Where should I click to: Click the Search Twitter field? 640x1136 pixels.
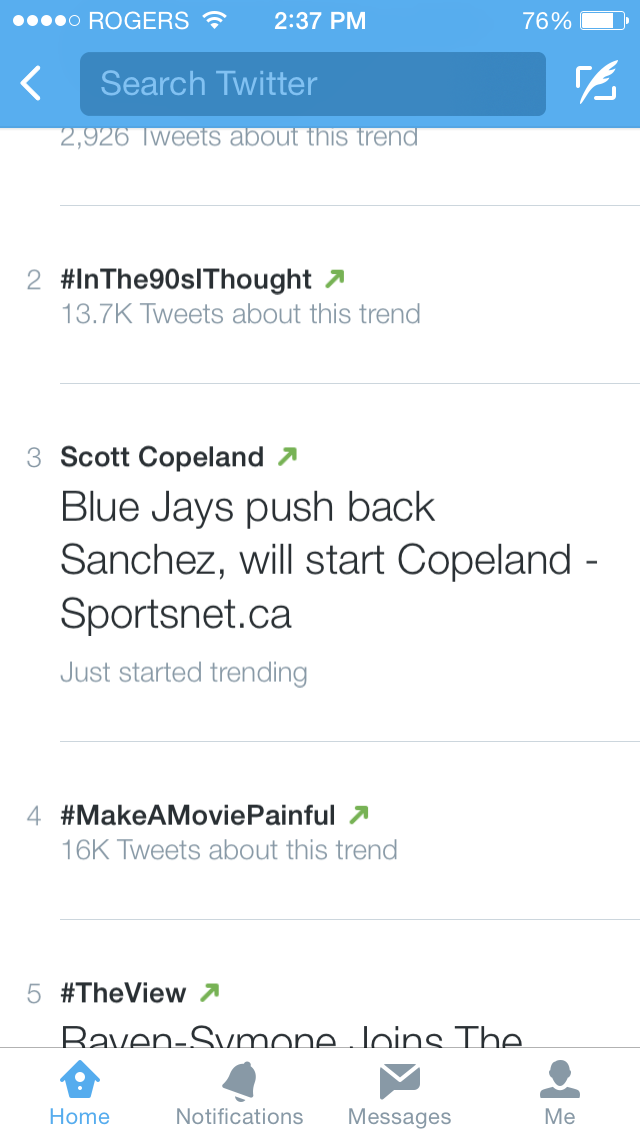[312, 84]
